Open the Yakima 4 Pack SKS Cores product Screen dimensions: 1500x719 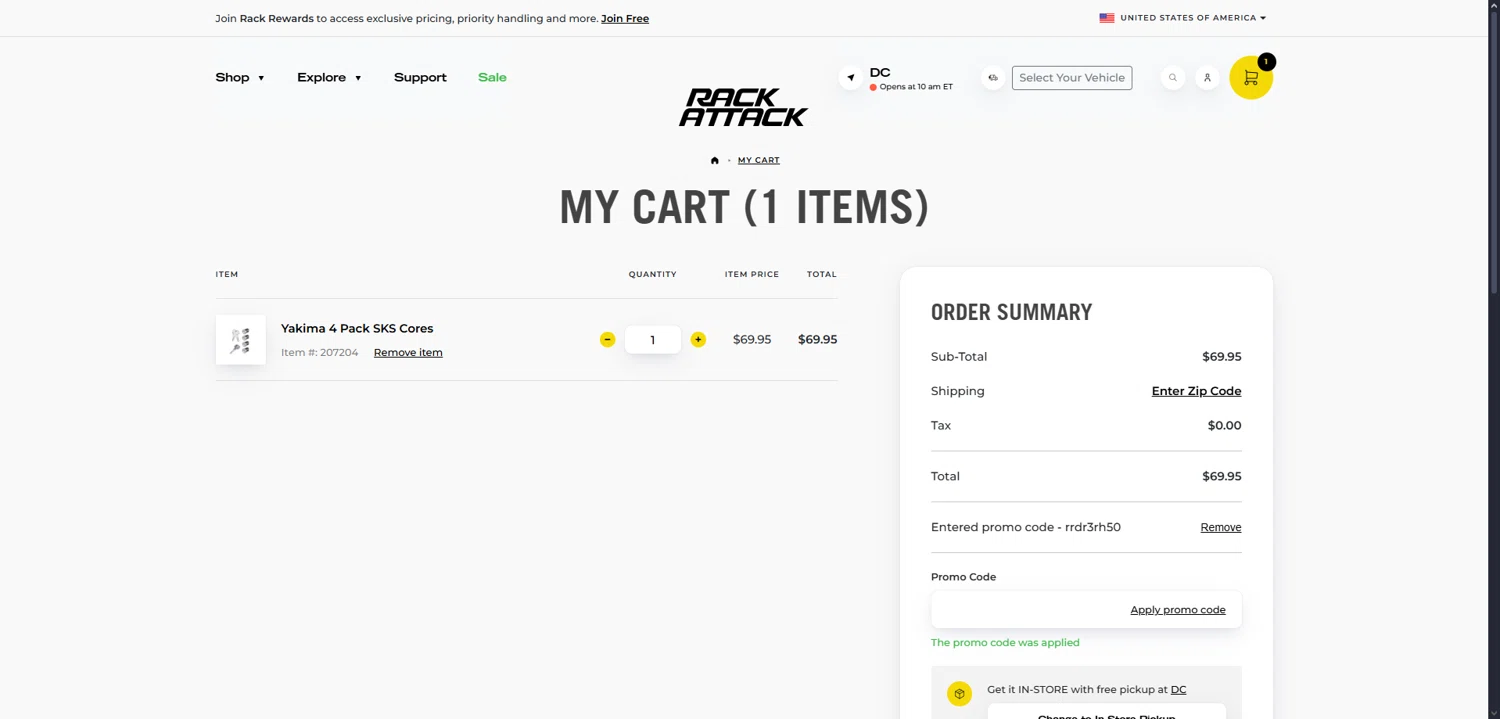pyautogui.click(x=357, y=328)
